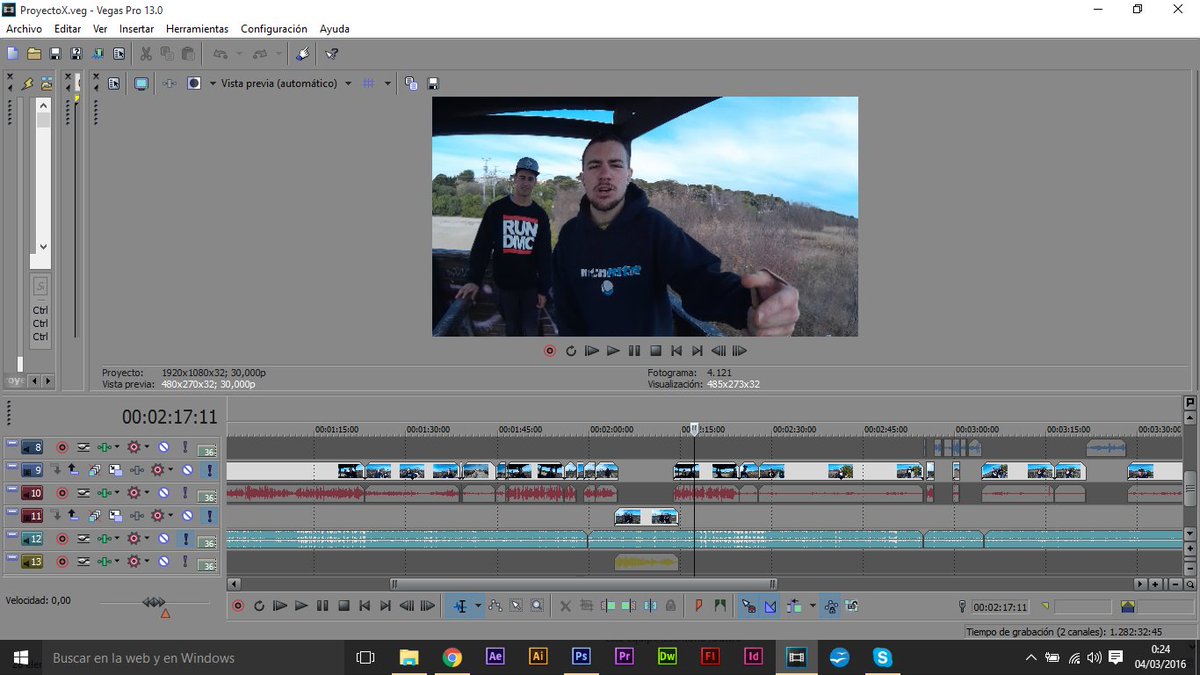The image size is (1200, 675).
Task: Toggle solo on video track 9
Action: [210, 470]
